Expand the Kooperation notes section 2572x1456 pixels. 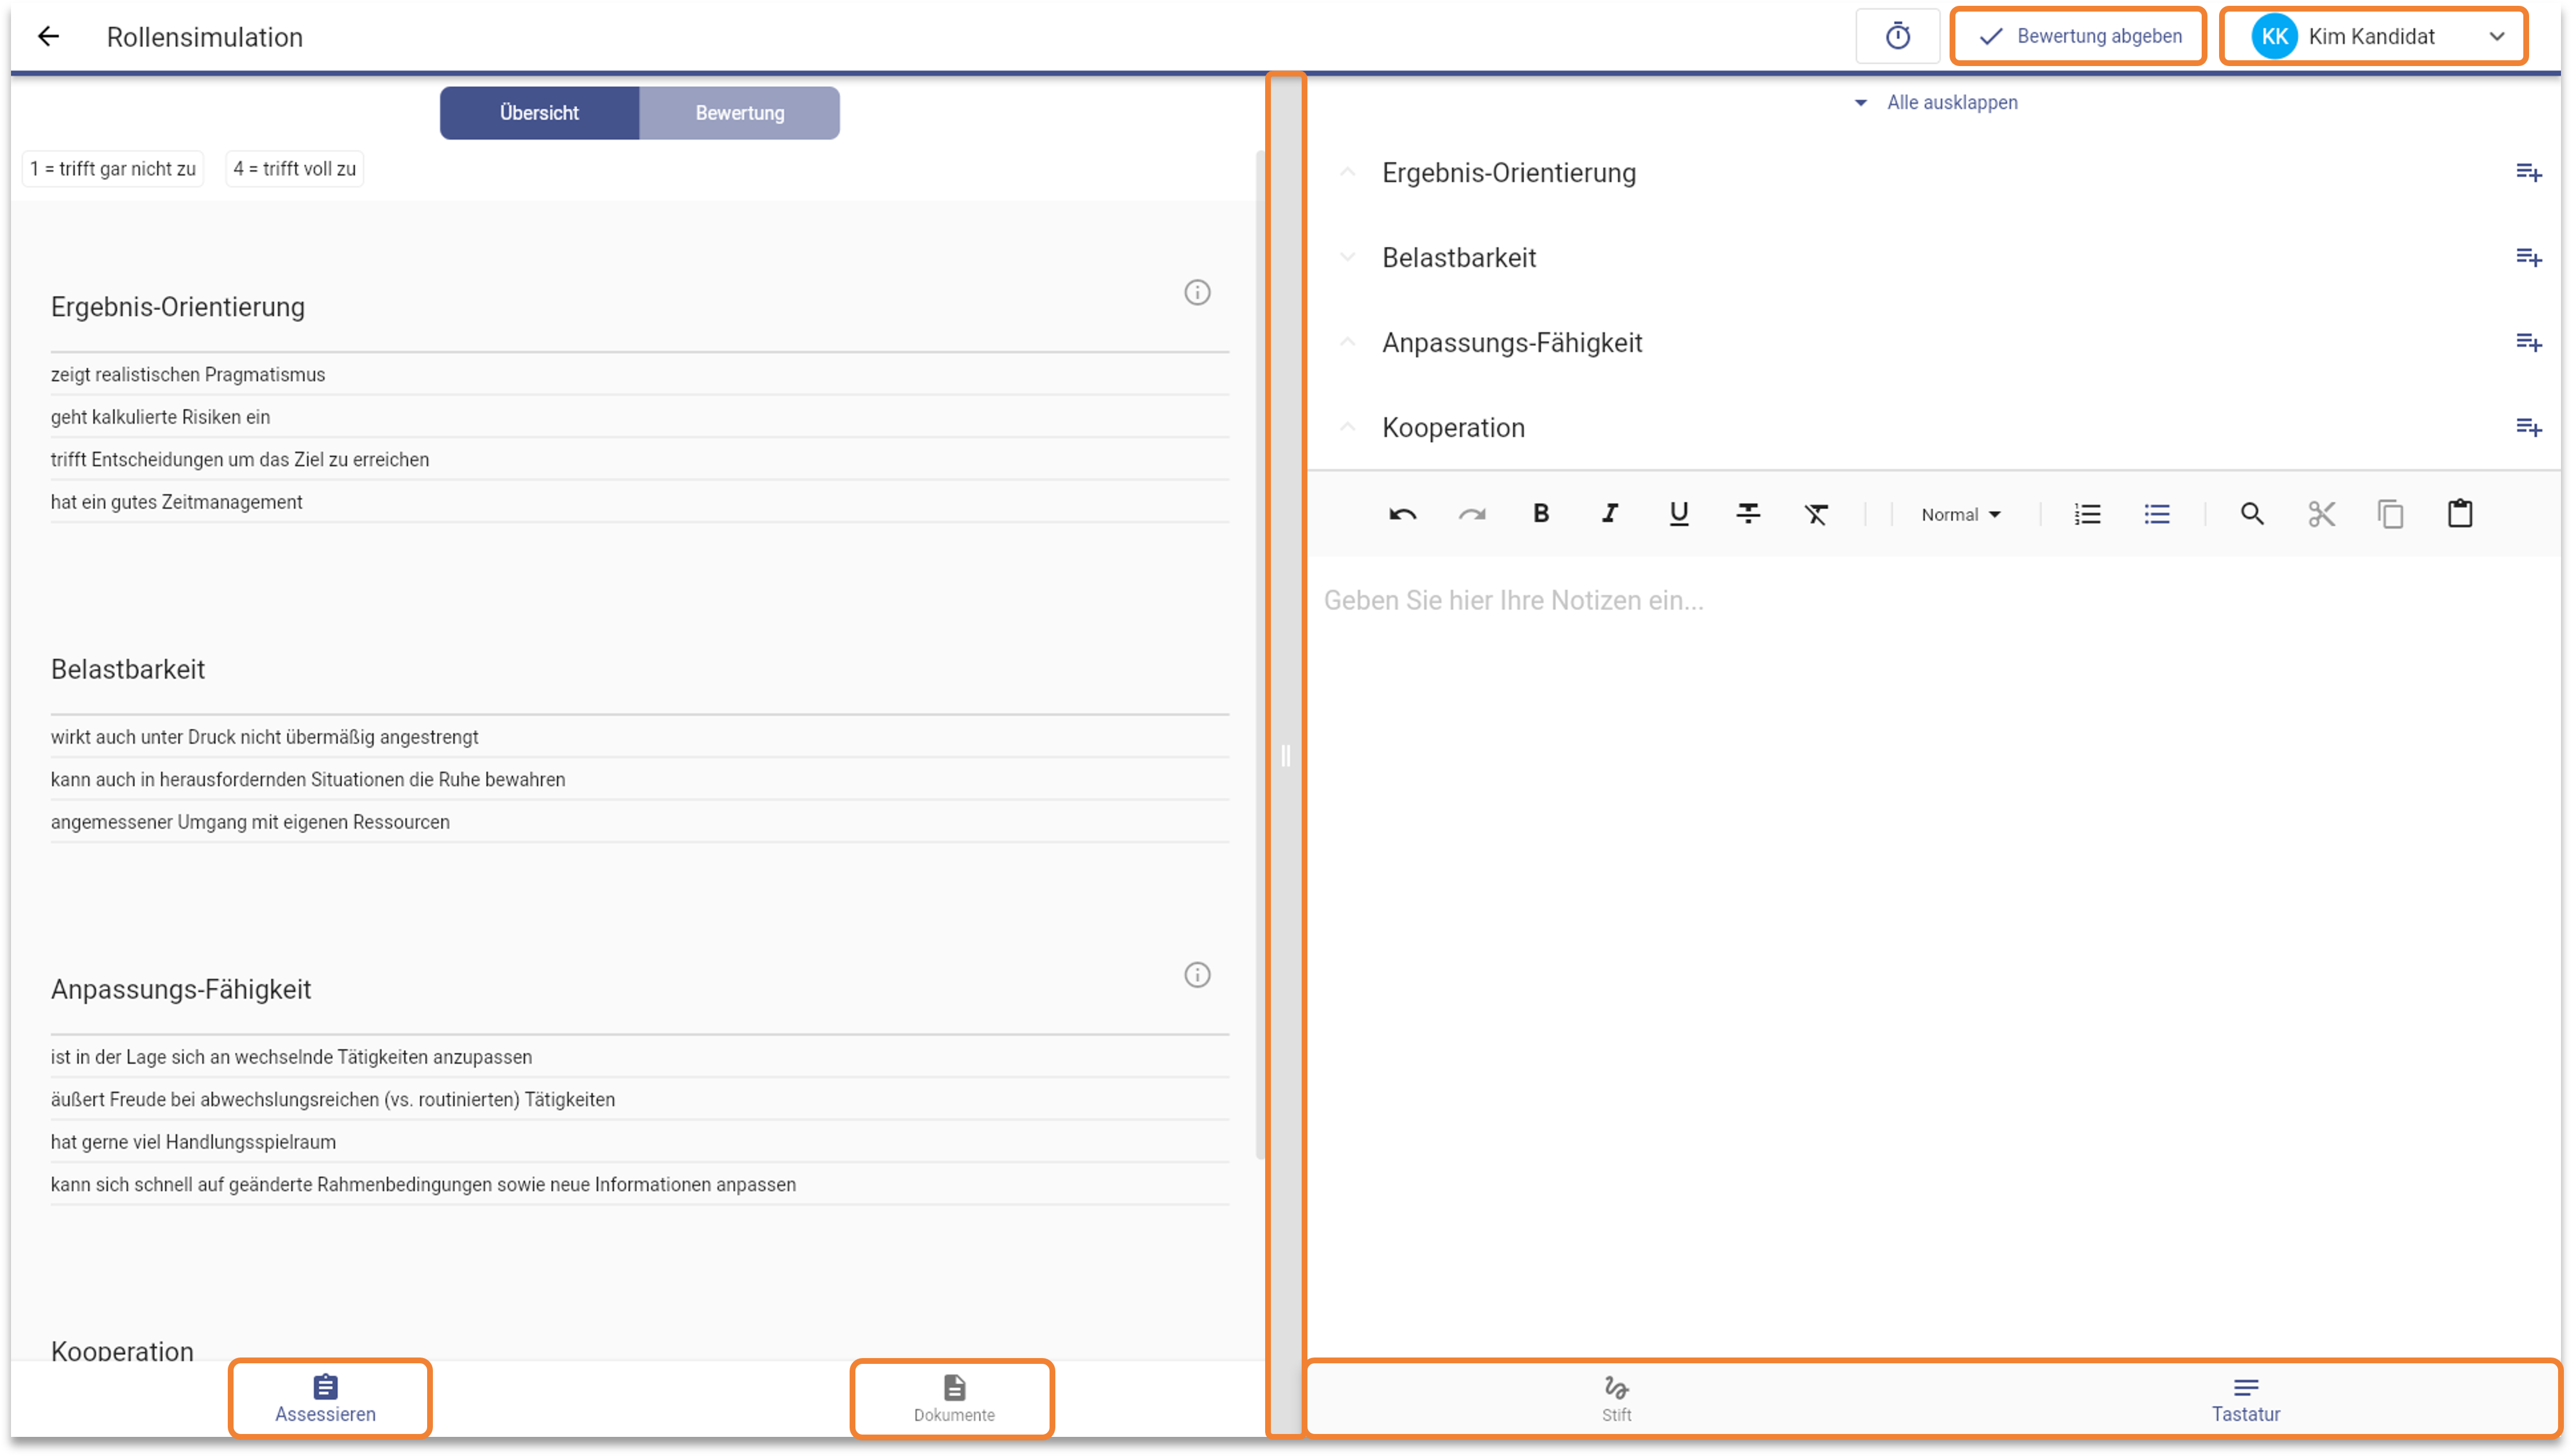1347,428
